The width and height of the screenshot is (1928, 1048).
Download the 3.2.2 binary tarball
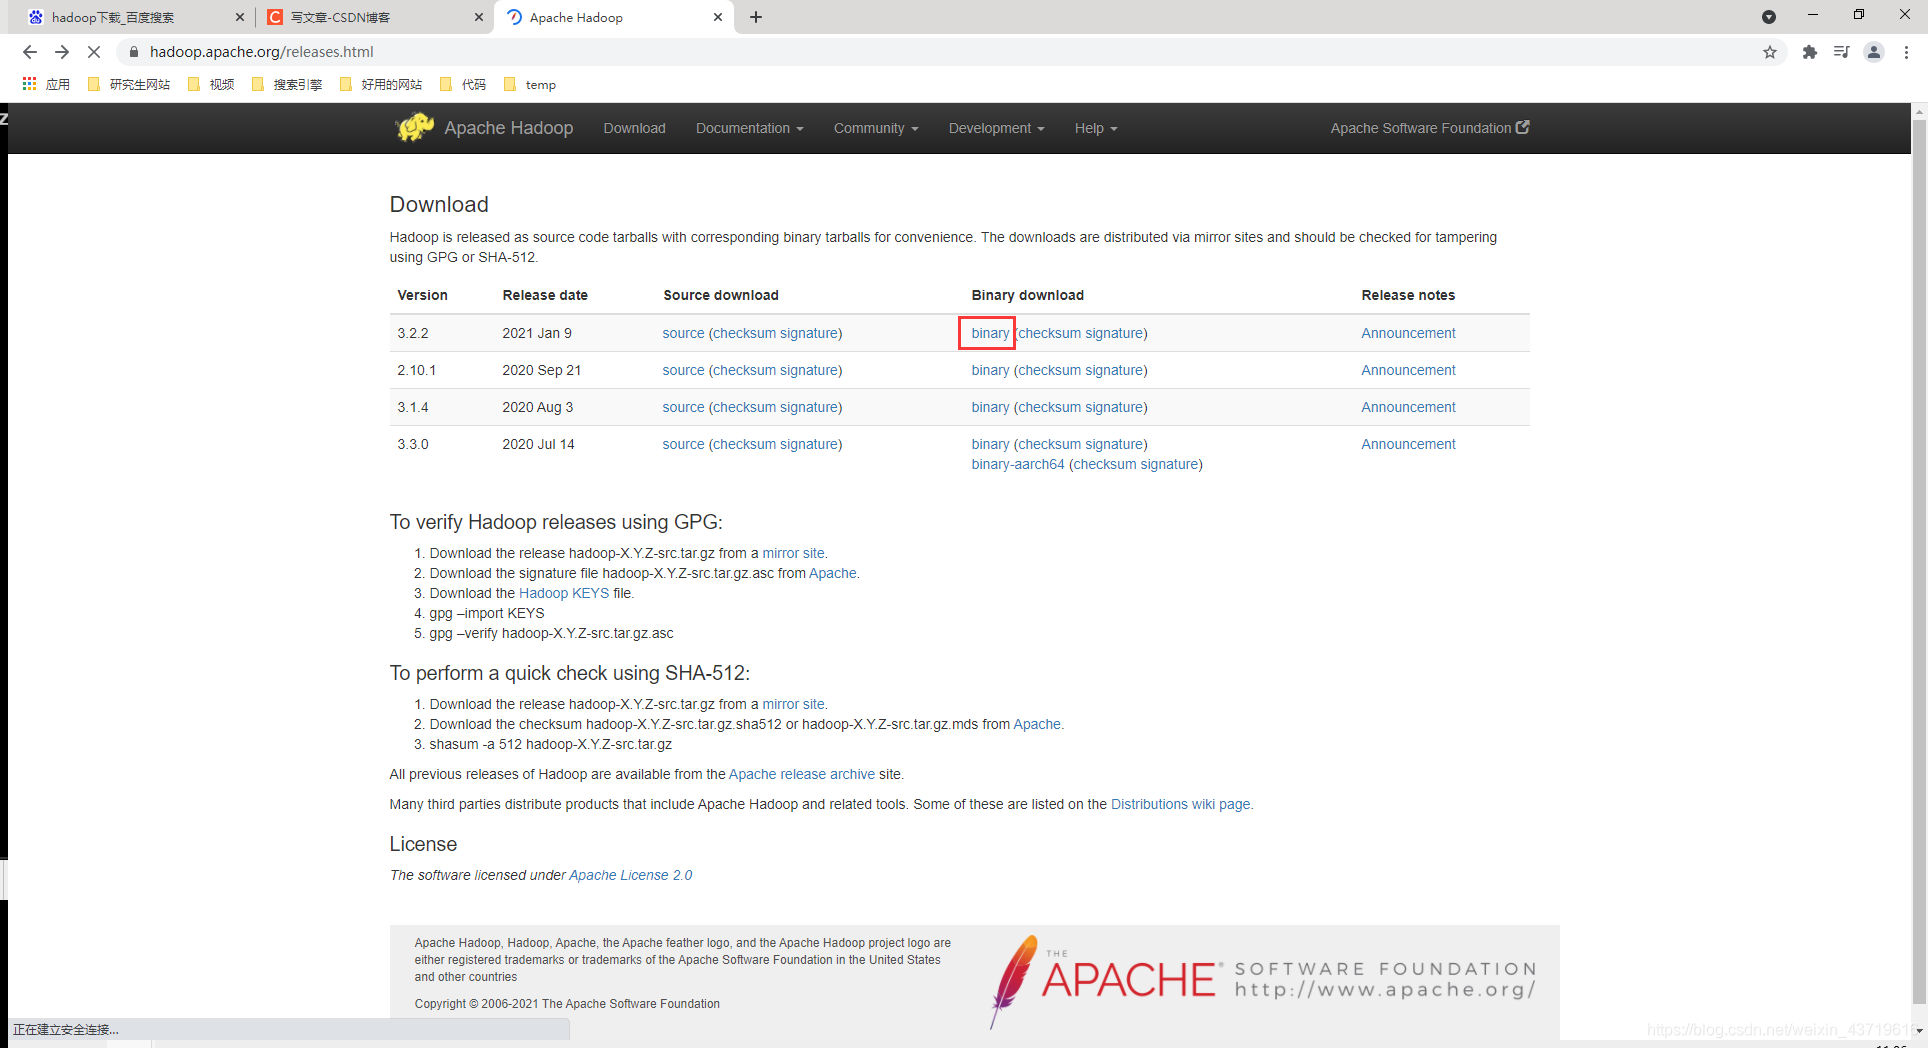pyautogui.click(x=990, y=333)
